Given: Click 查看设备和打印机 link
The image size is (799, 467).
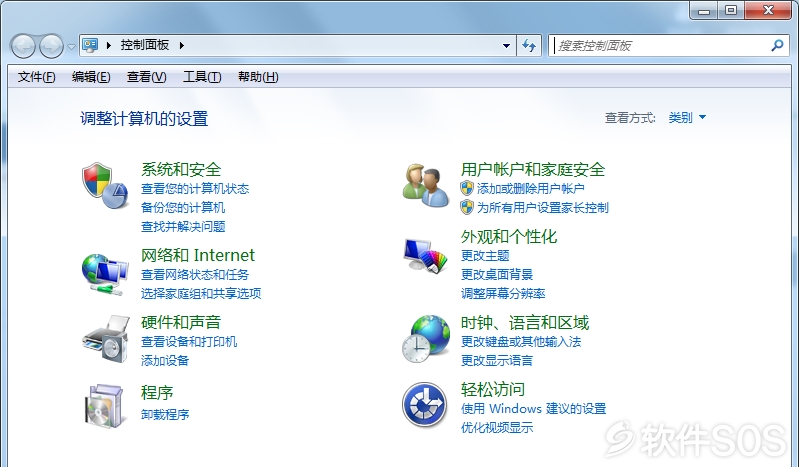Looking at the screenshot, I should (189, 342).
